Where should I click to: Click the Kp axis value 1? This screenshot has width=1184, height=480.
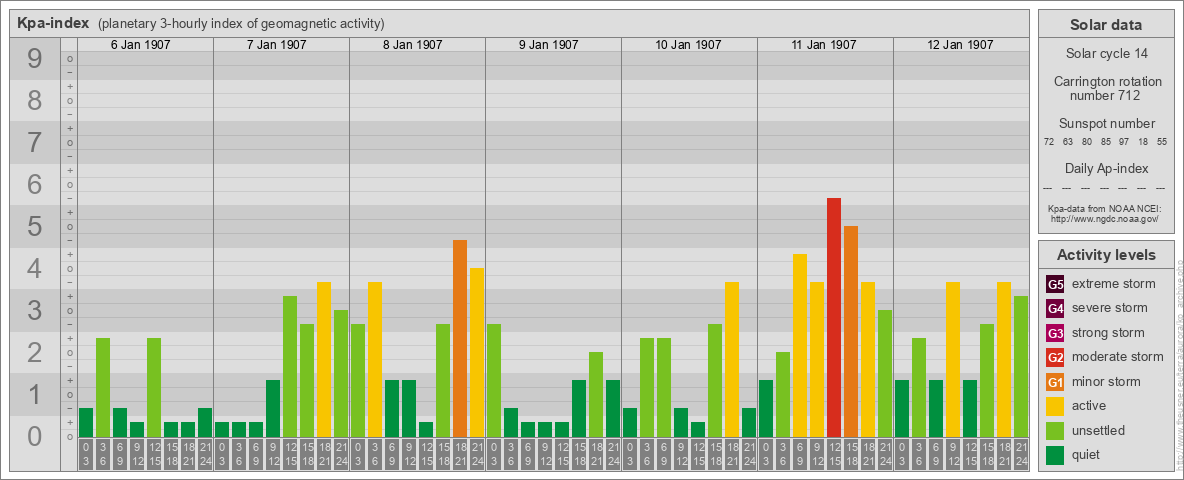[34, 394]
